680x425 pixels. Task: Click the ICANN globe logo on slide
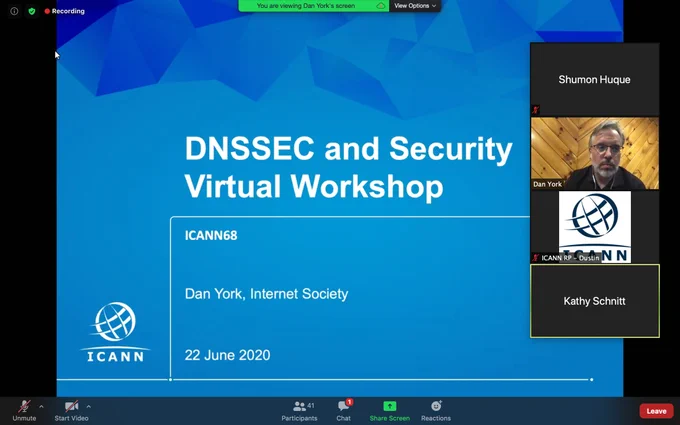click(115, 332)
